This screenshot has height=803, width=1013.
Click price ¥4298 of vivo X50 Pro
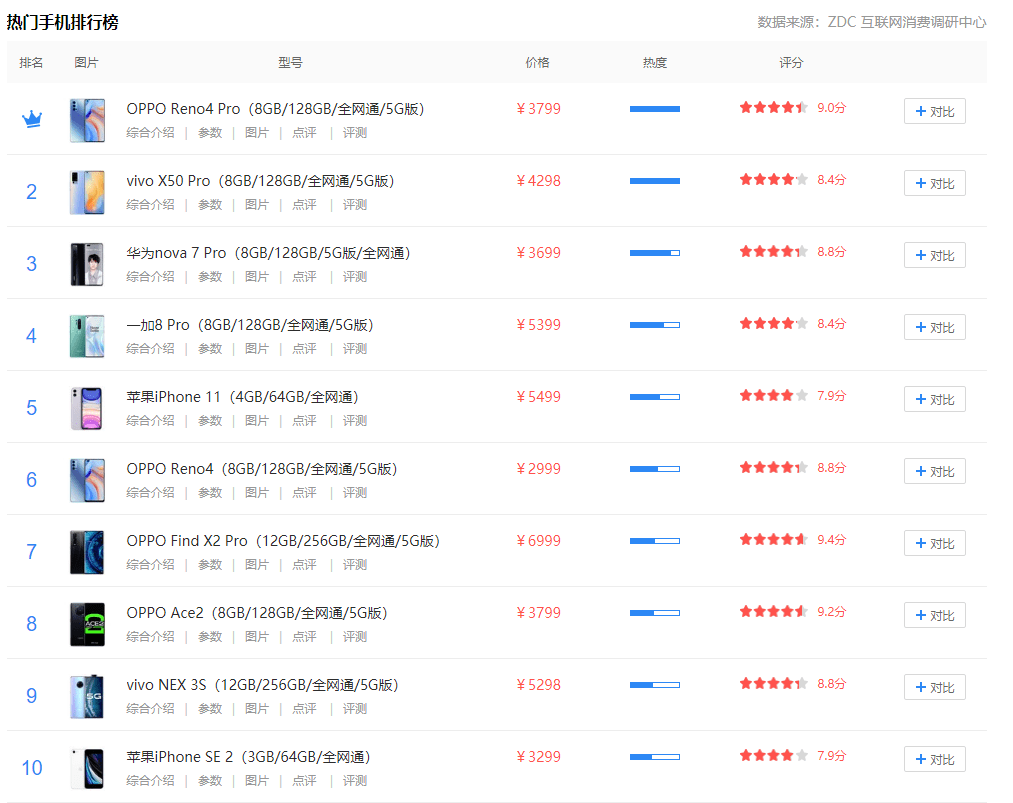coord(539,181)
